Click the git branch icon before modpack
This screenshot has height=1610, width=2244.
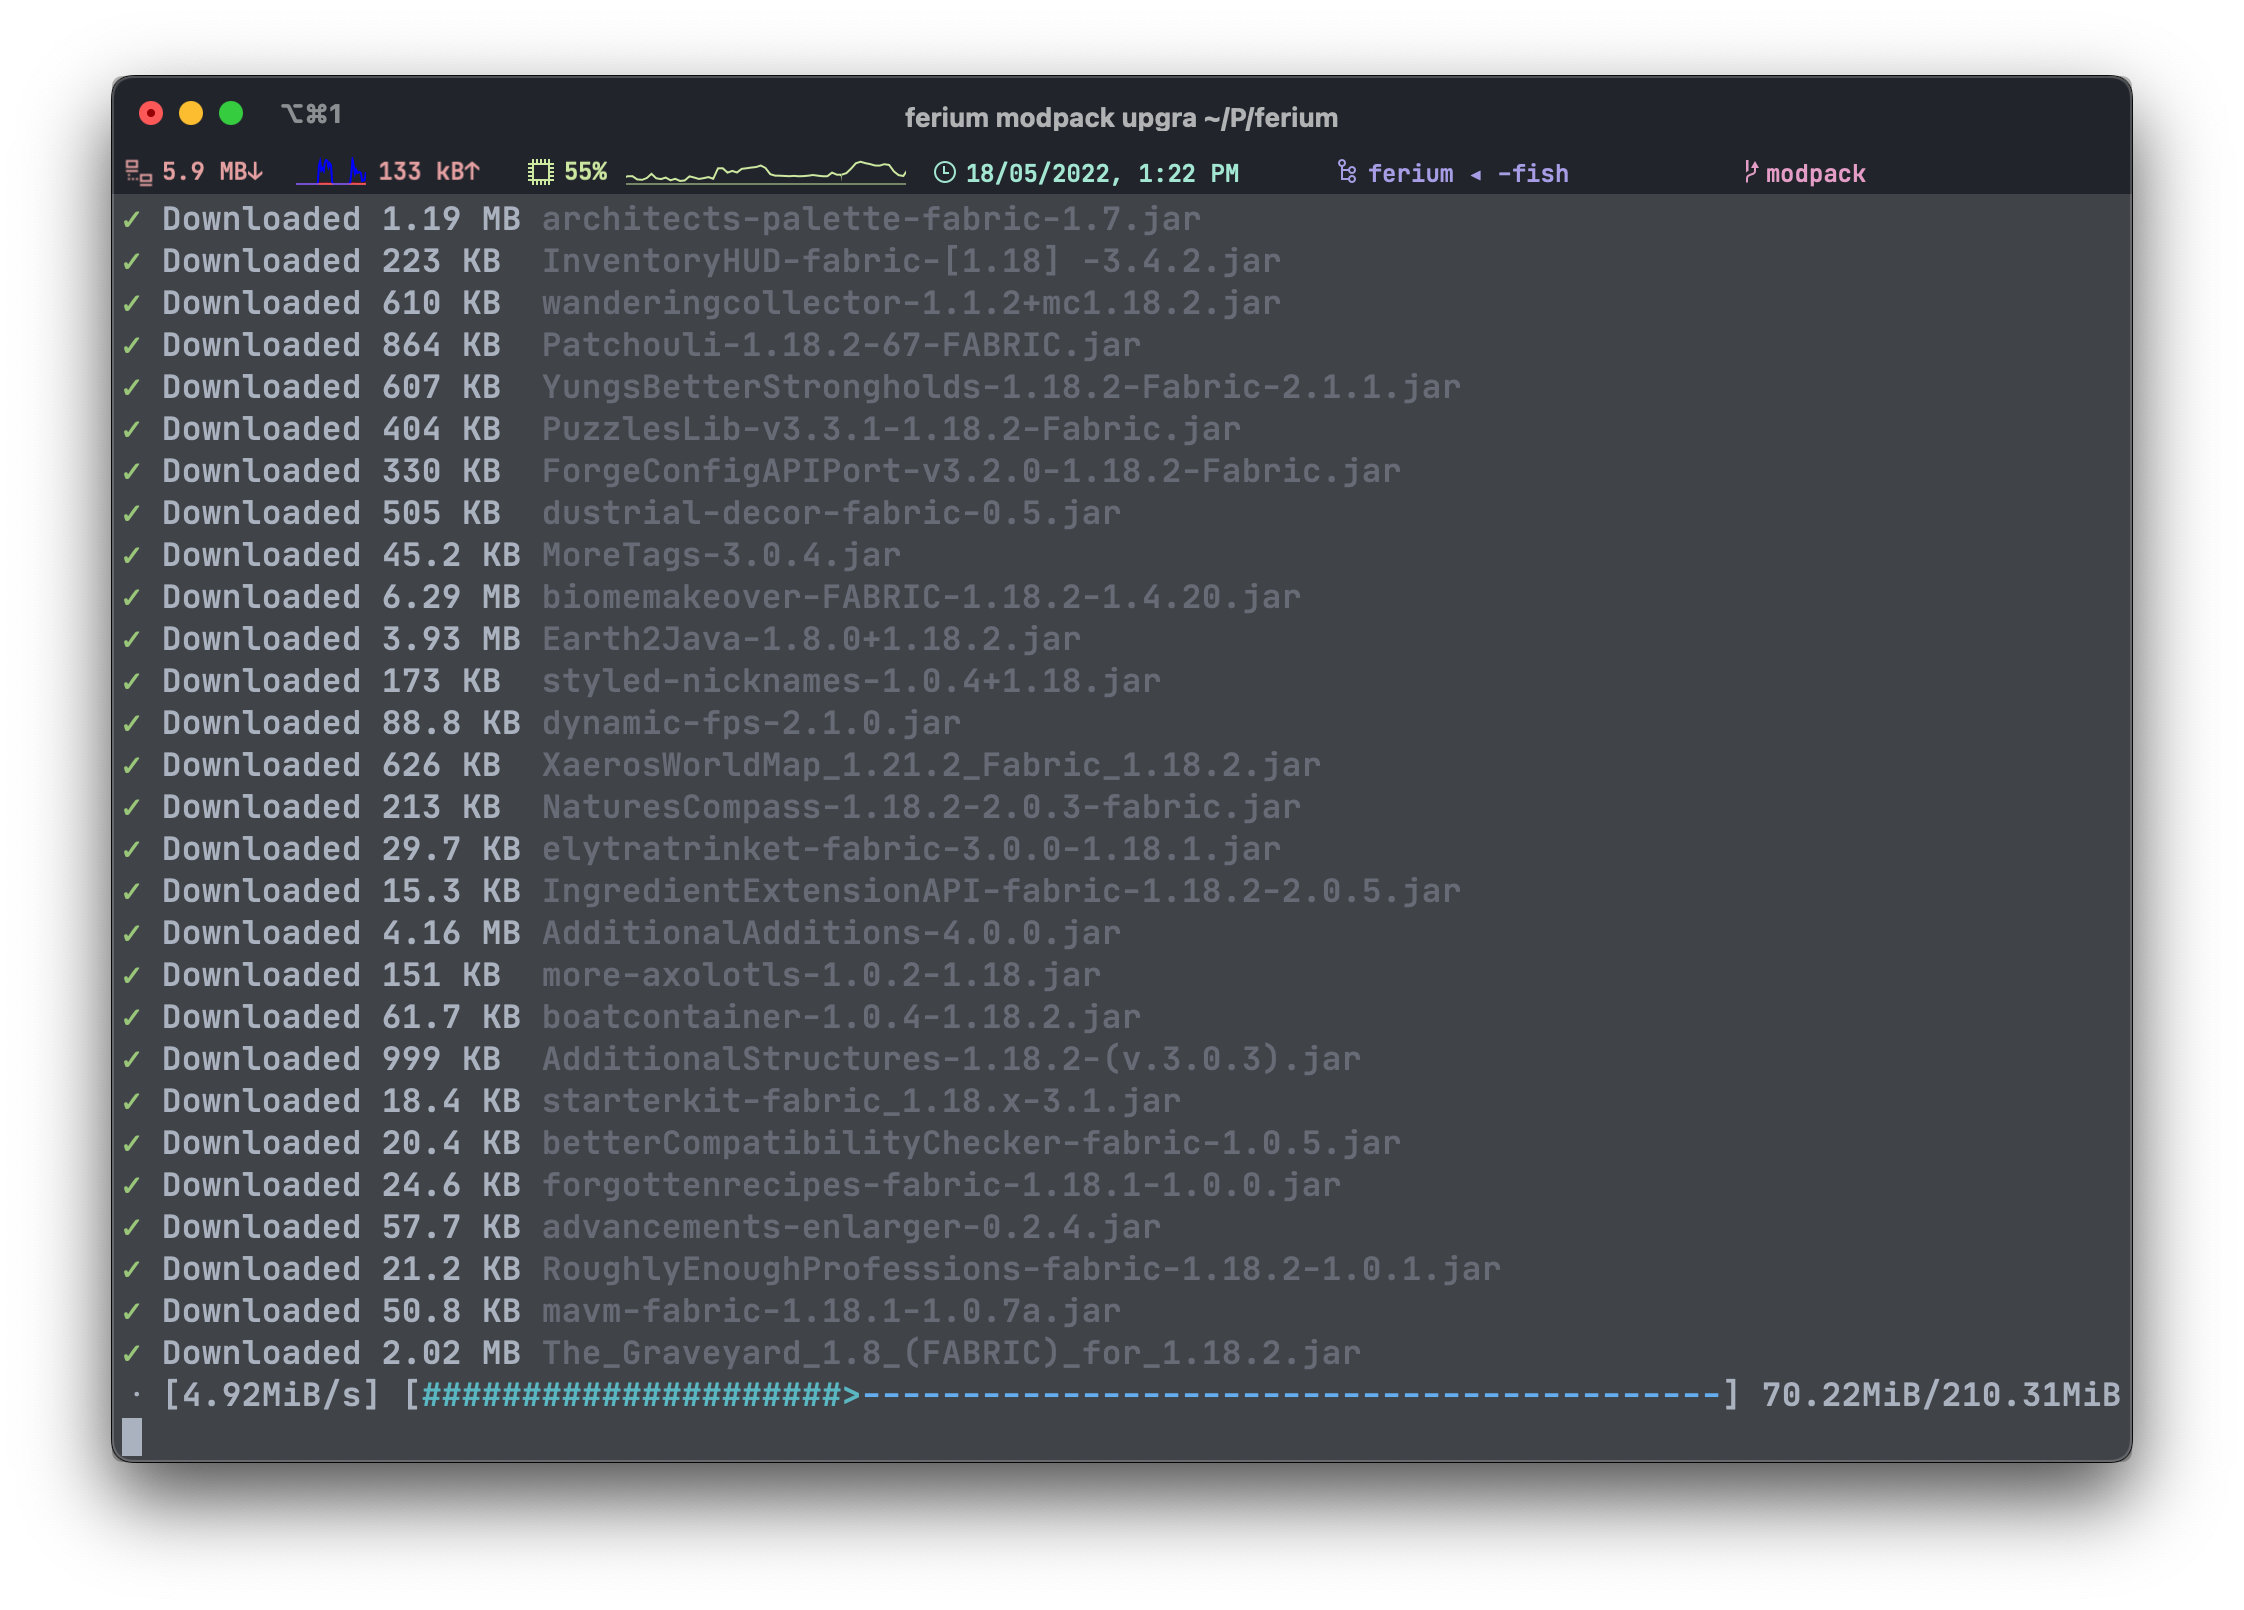coord(1750,172)
